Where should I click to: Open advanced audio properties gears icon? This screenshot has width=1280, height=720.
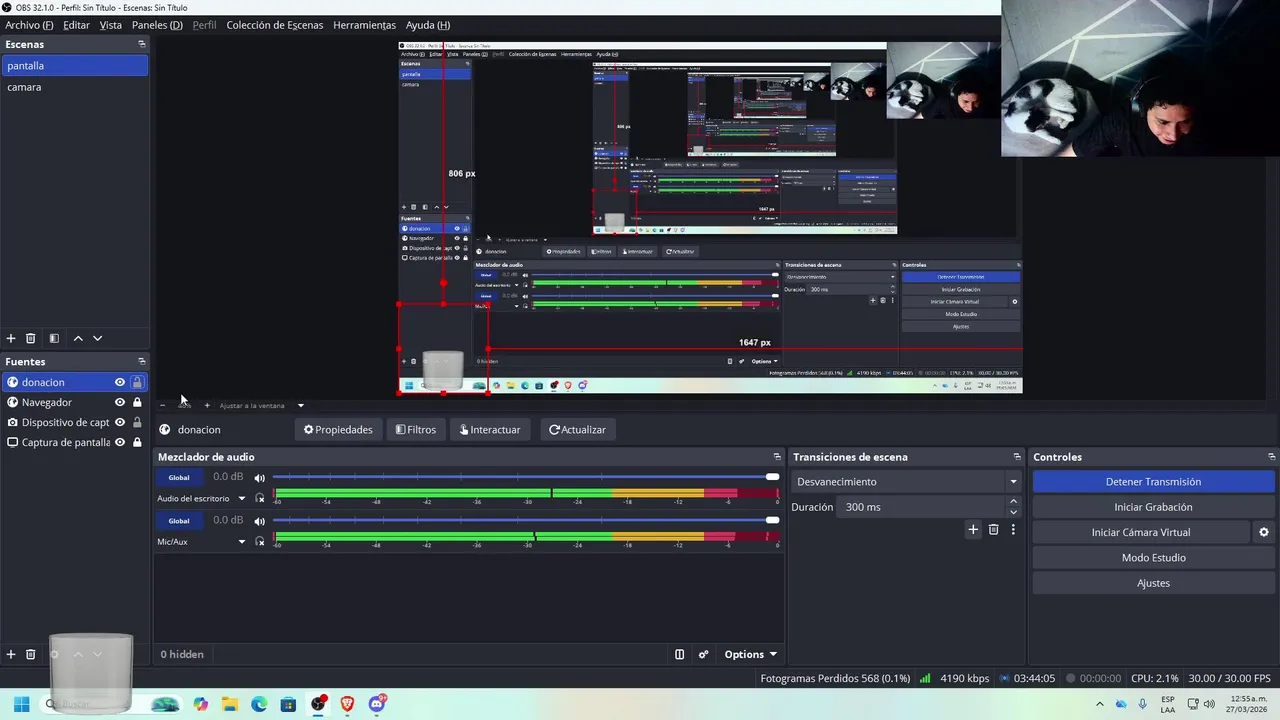point(703,654)
